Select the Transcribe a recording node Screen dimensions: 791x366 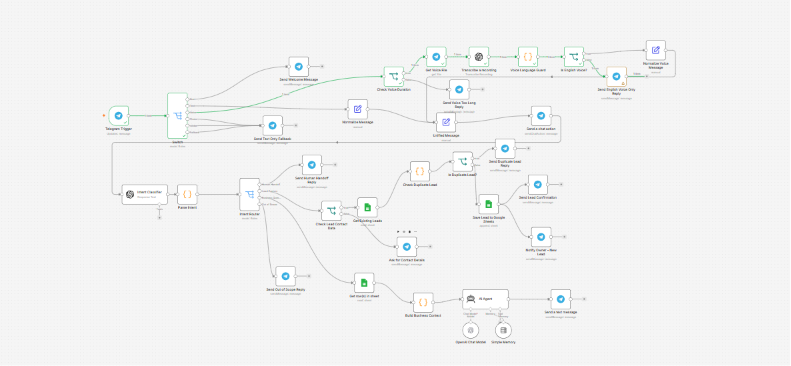(x=479, y=57)
